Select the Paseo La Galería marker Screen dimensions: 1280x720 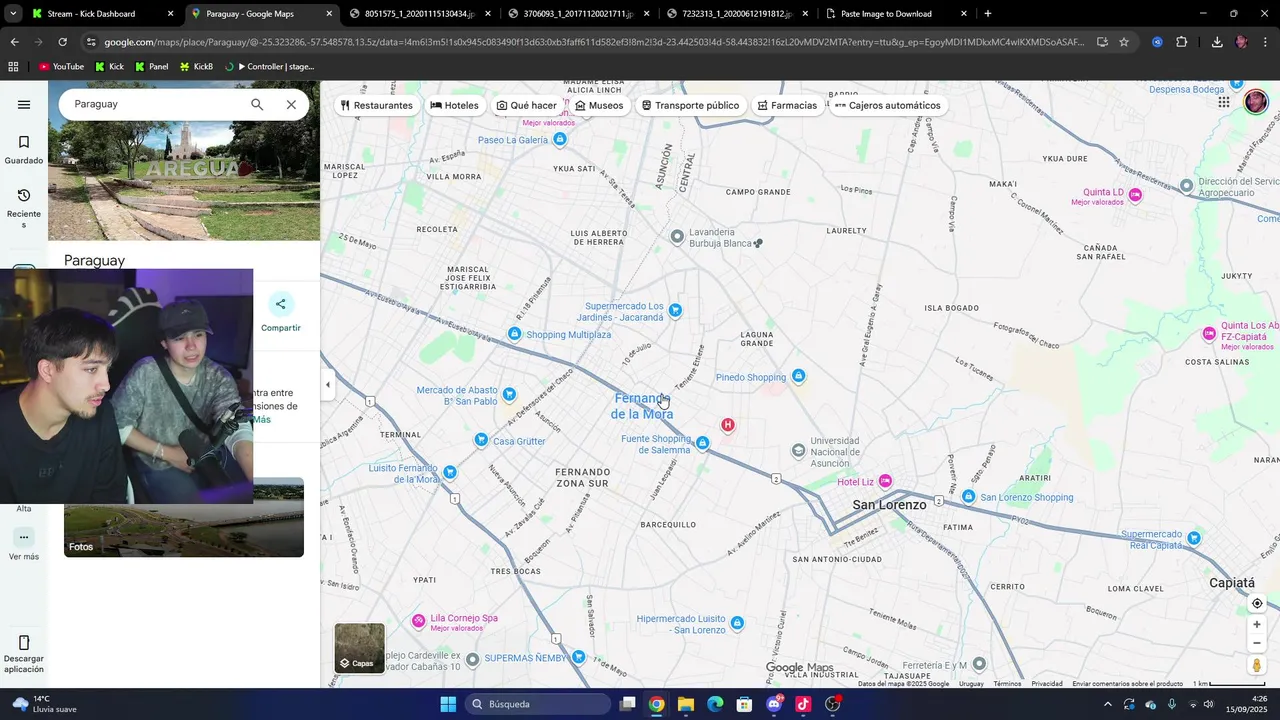click(x=560, y=139)
